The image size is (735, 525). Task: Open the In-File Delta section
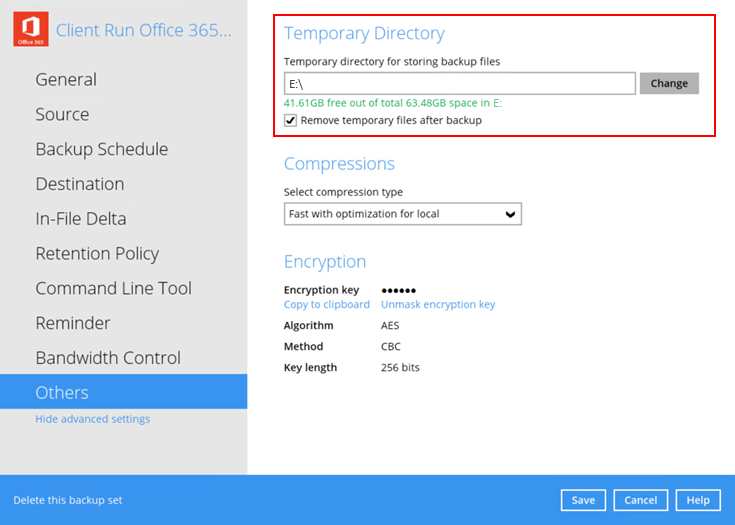click(81, 219)
